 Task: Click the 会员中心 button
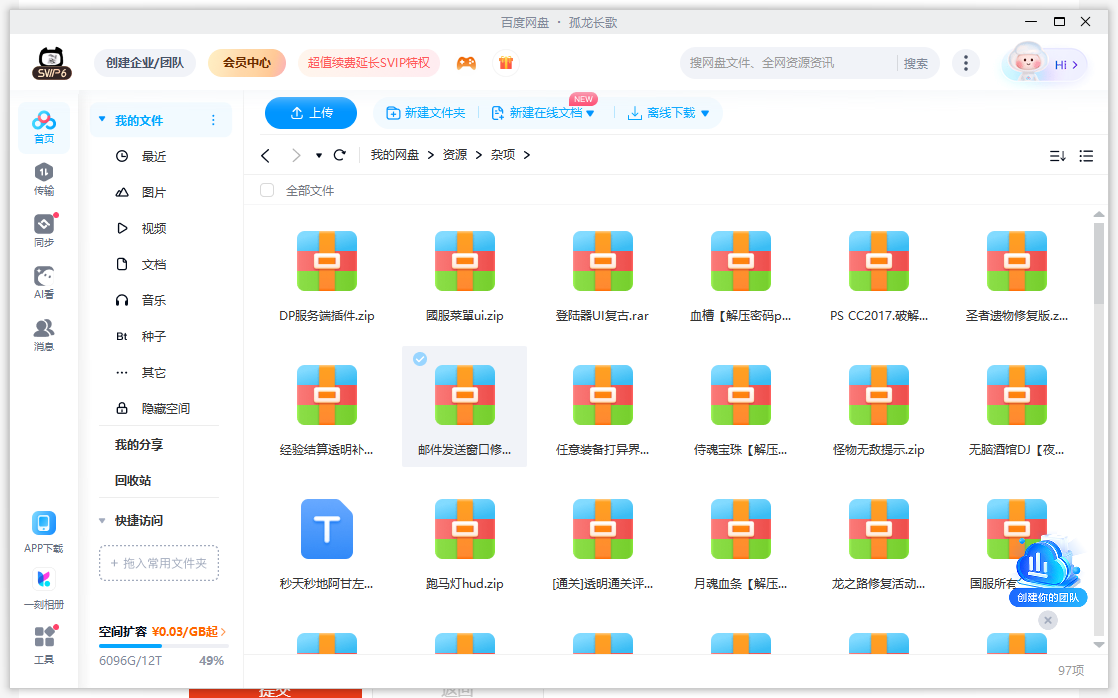247,63
